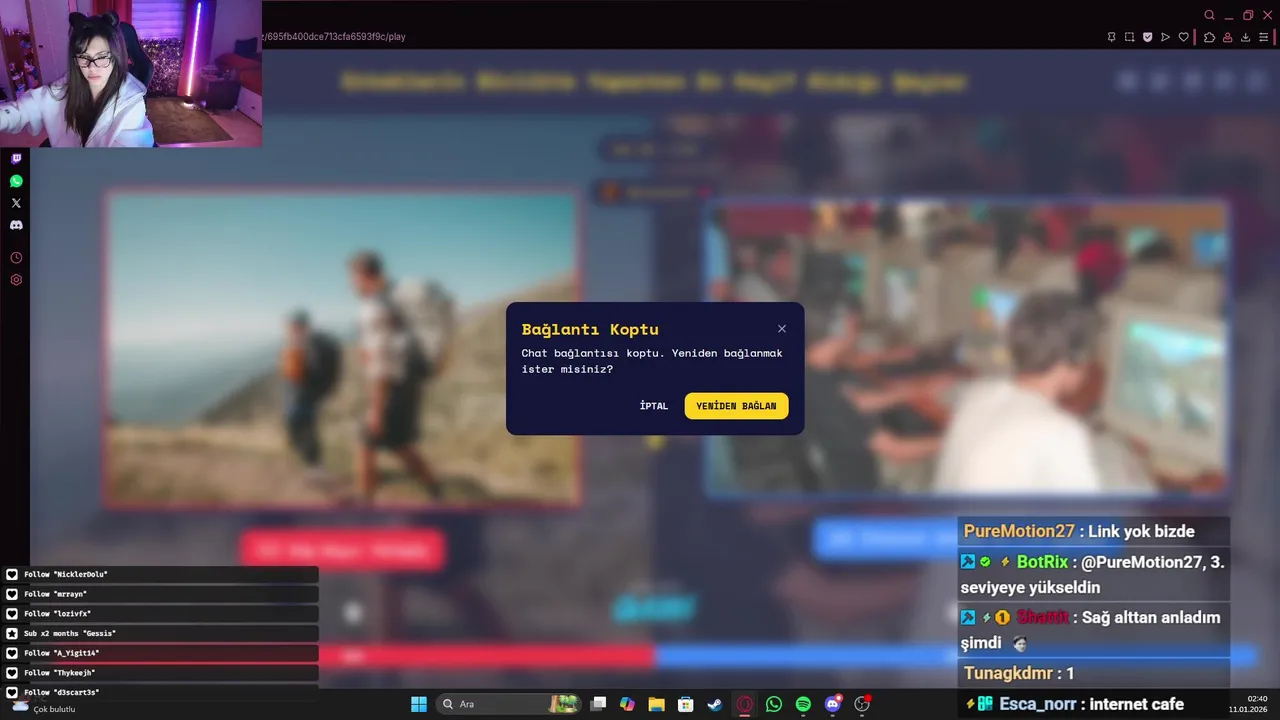
Task: Open Spotify from taskbar
Action: [x=803, y=704]
